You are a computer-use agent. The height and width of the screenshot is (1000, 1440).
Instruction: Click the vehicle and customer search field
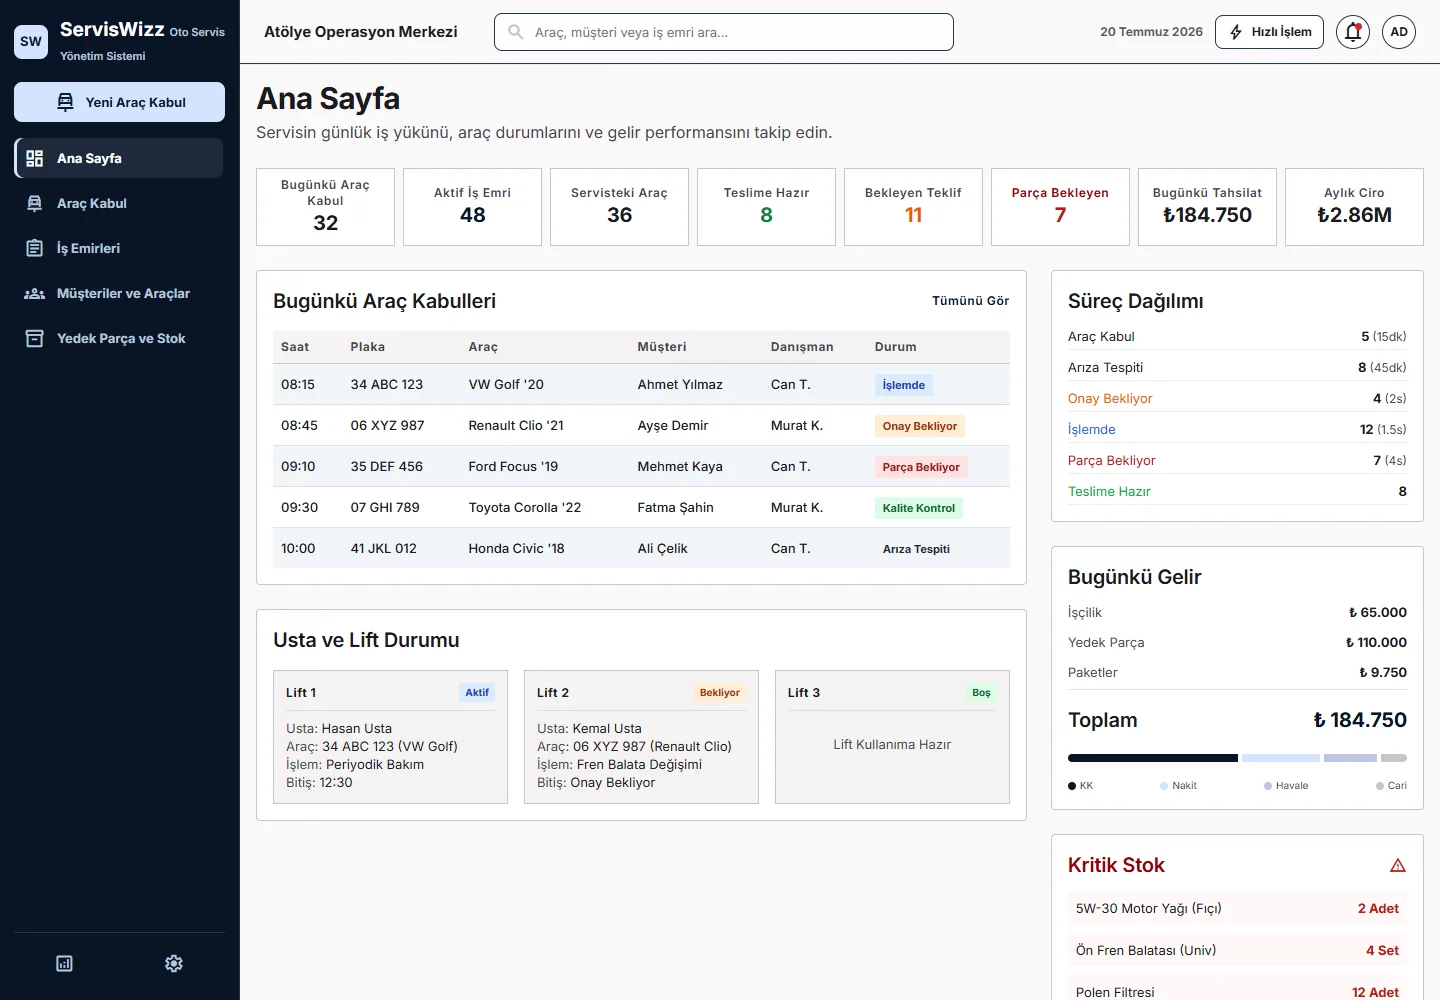[724, 32]
